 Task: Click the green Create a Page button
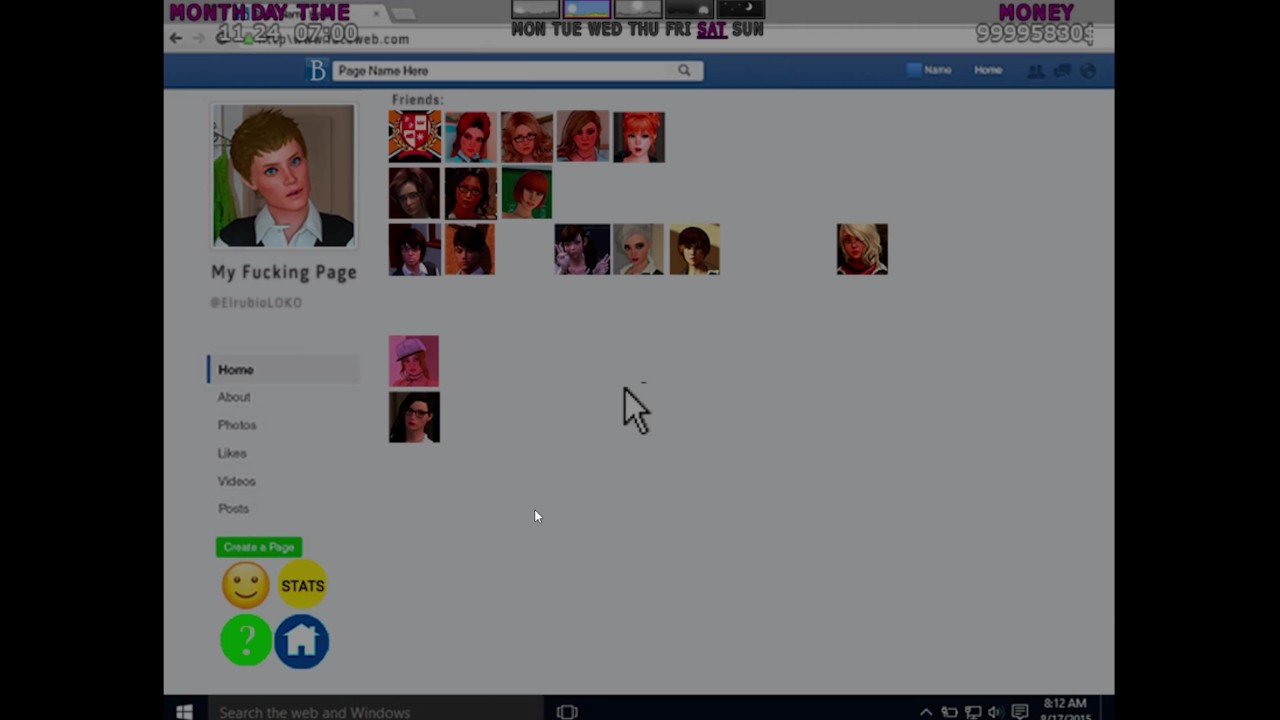tap(259, 547)
